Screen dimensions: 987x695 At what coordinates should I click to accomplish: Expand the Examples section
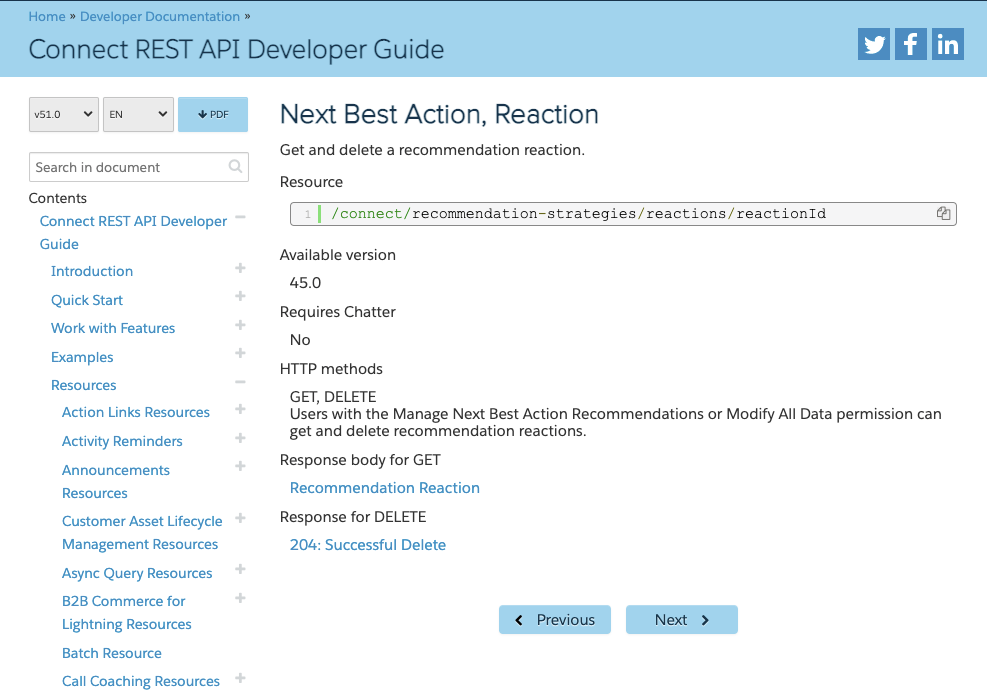coord(240,353)
